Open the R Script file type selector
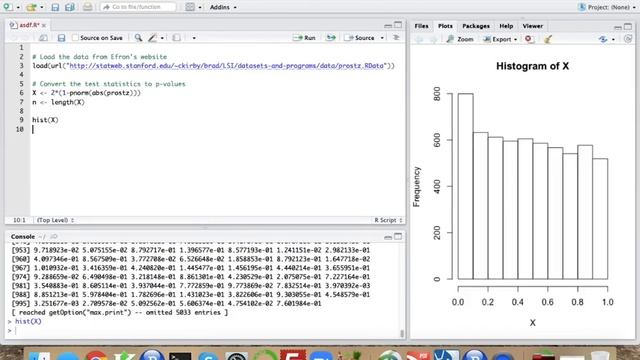640x360 pixels. (x=388, y=220)
